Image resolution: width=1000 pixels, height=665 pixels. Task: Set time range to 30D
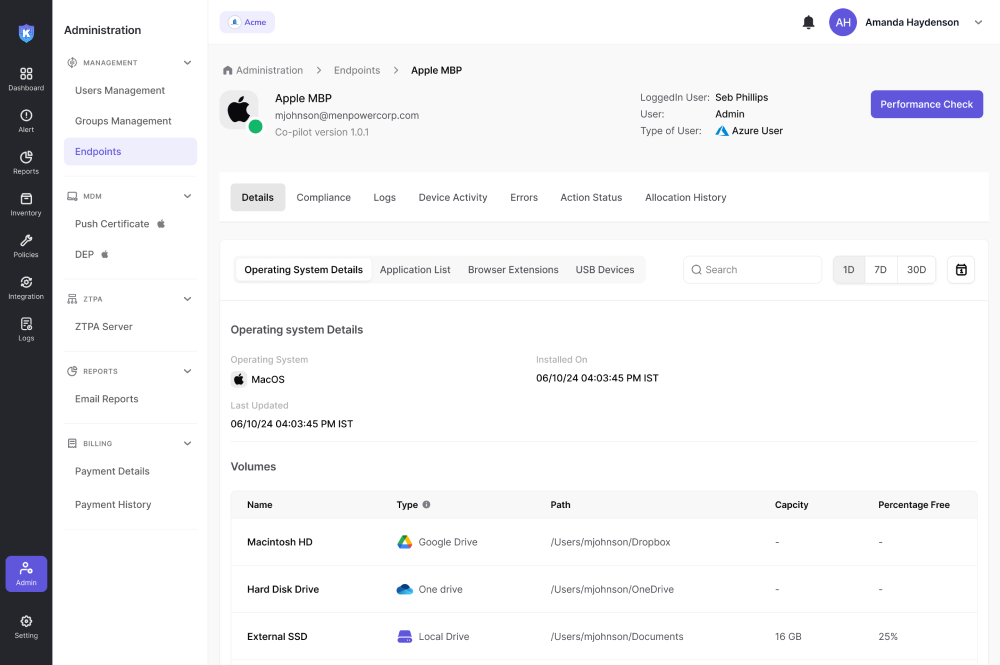916,270
